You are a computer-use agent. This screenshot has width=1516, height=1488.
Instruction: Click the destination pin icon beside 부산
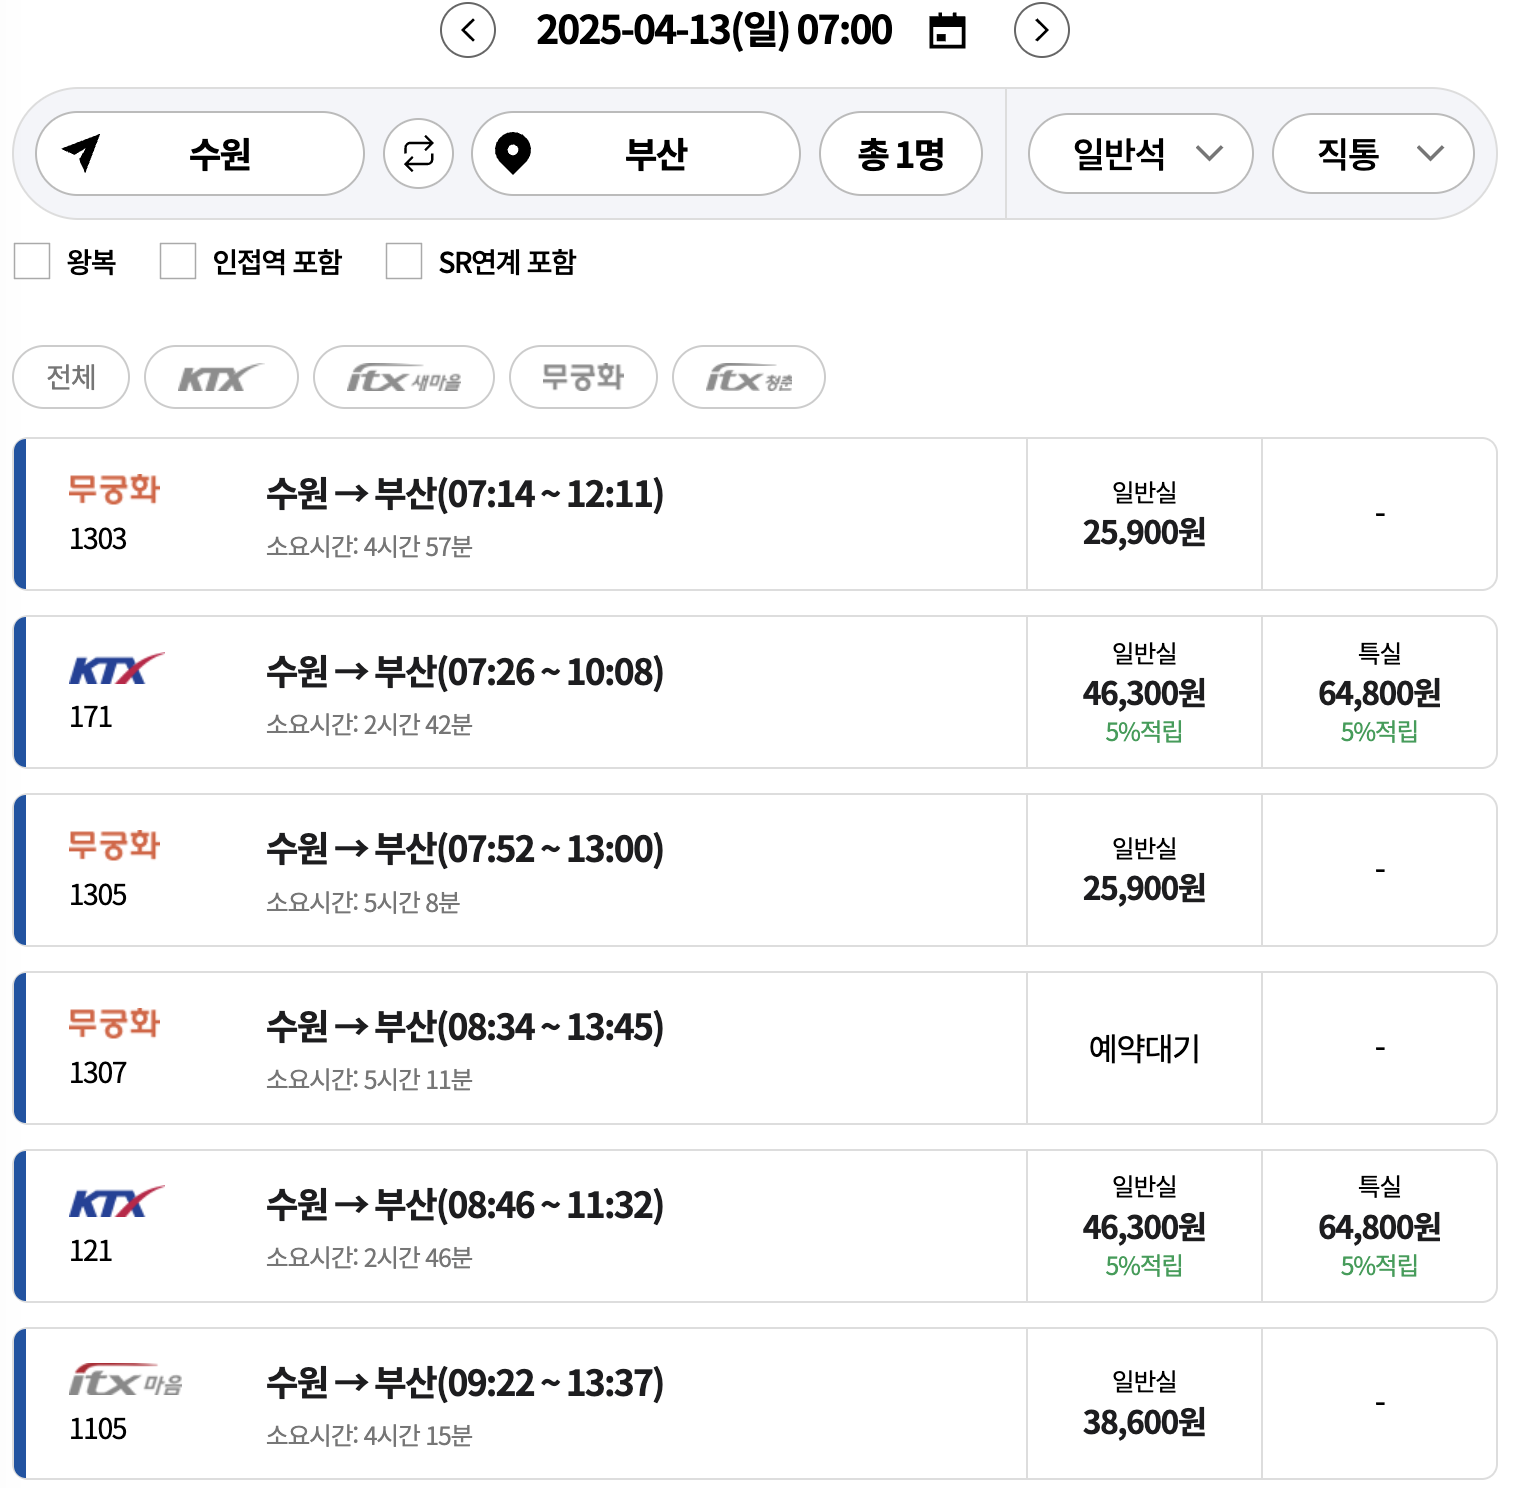[x=513, y=153]
